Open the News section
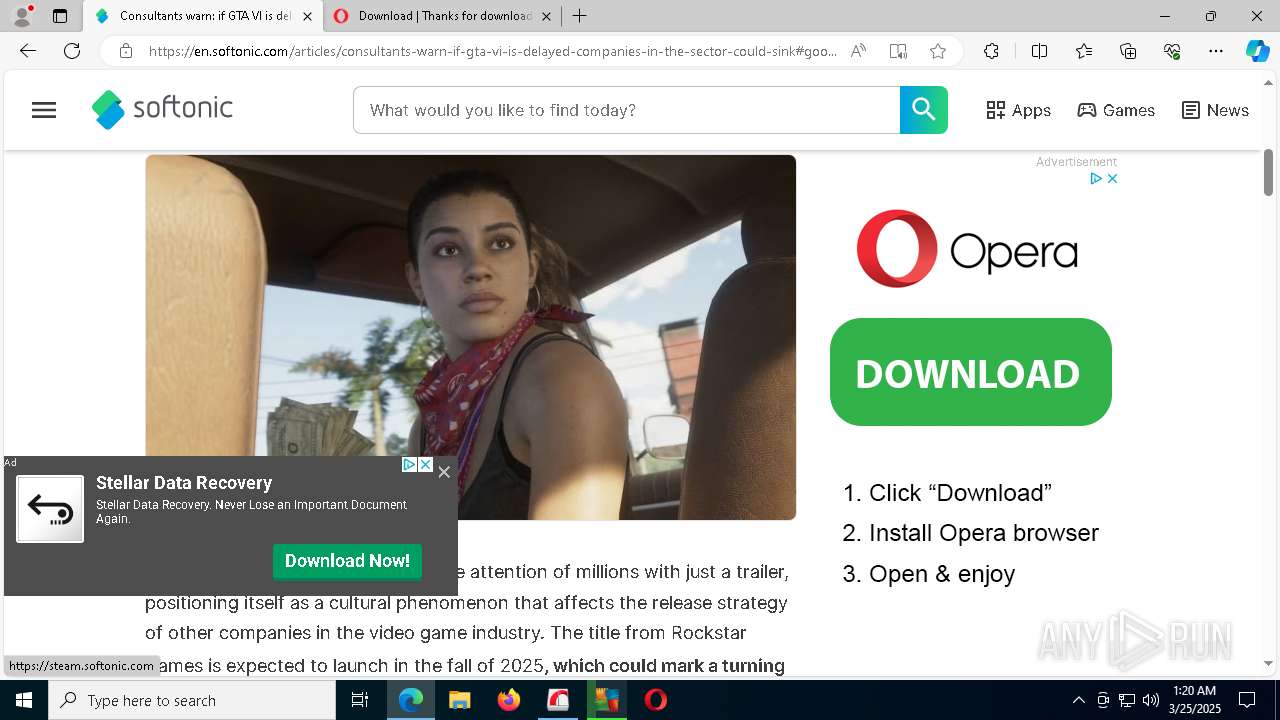 pyautogui.click(x=1215, y=110)
